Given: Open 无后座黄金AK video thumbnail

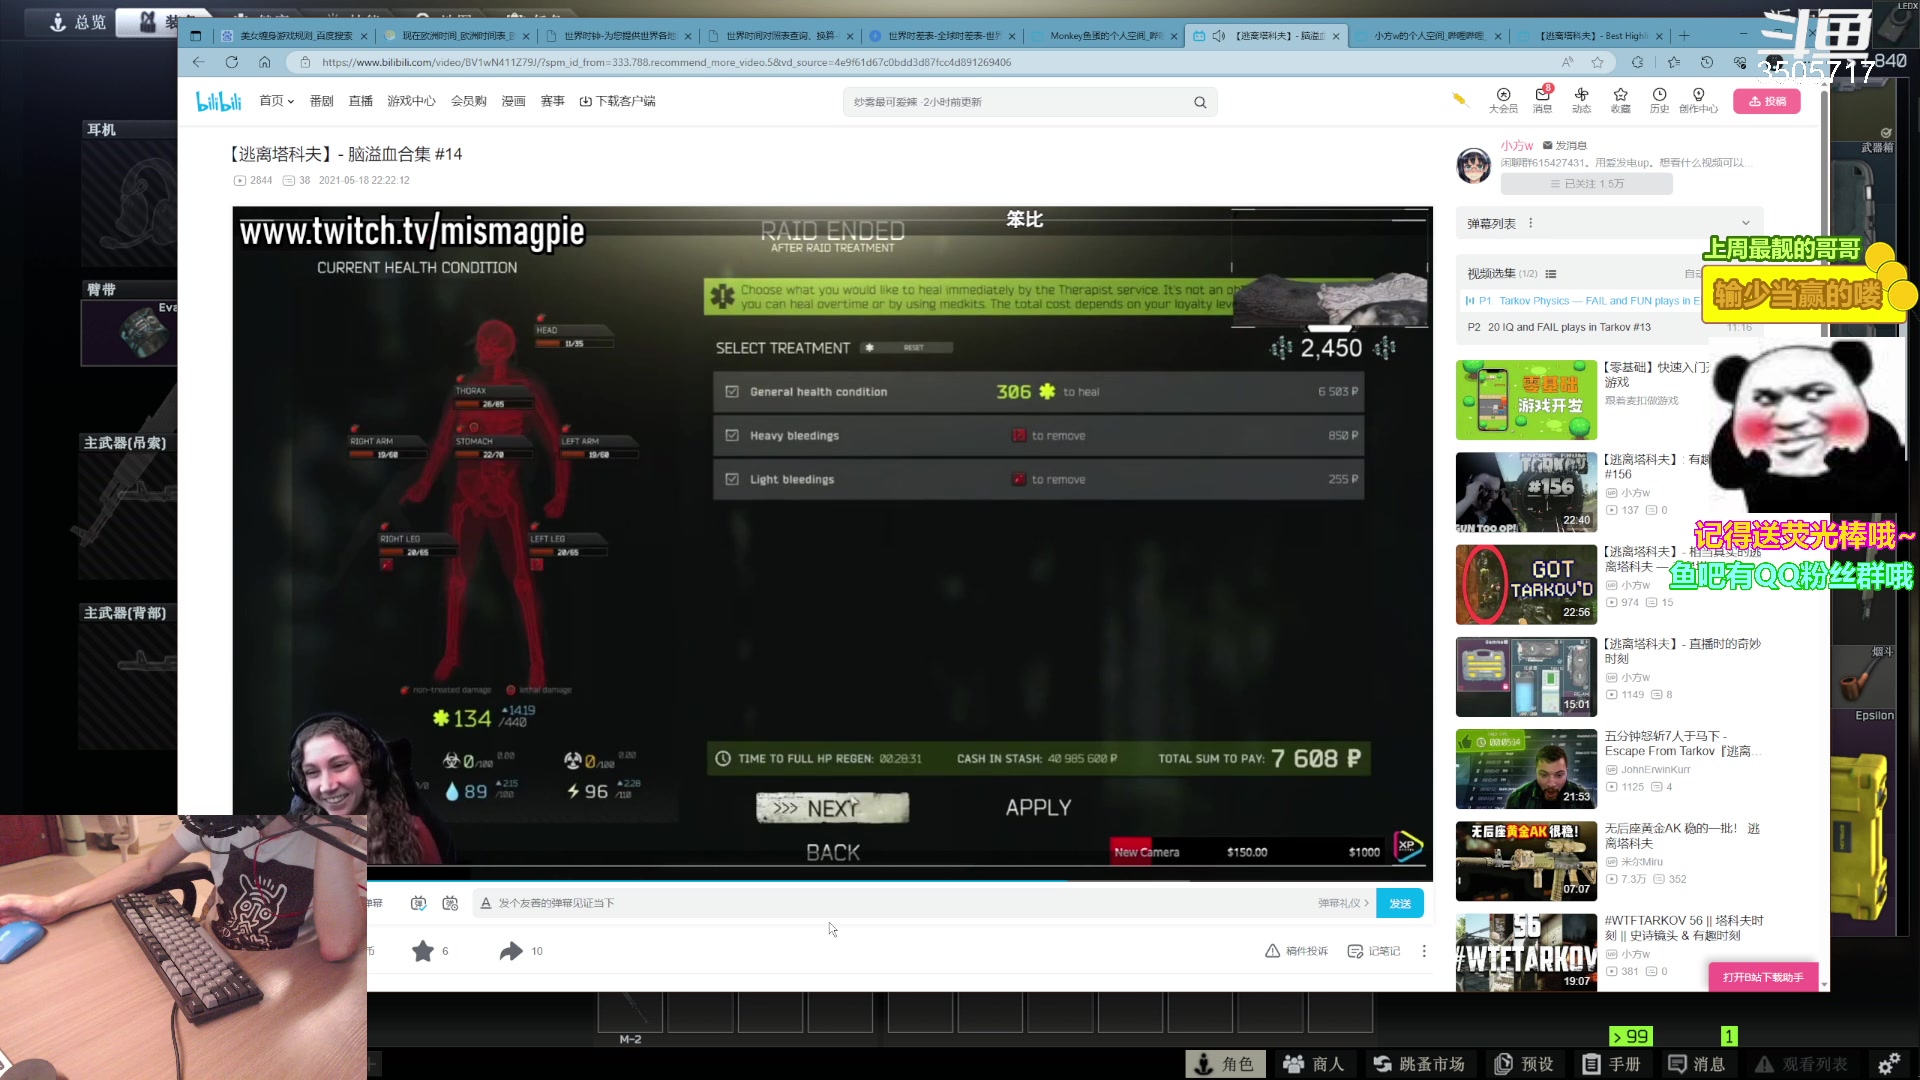Looking at the screenshot, I should [1526, 861].
